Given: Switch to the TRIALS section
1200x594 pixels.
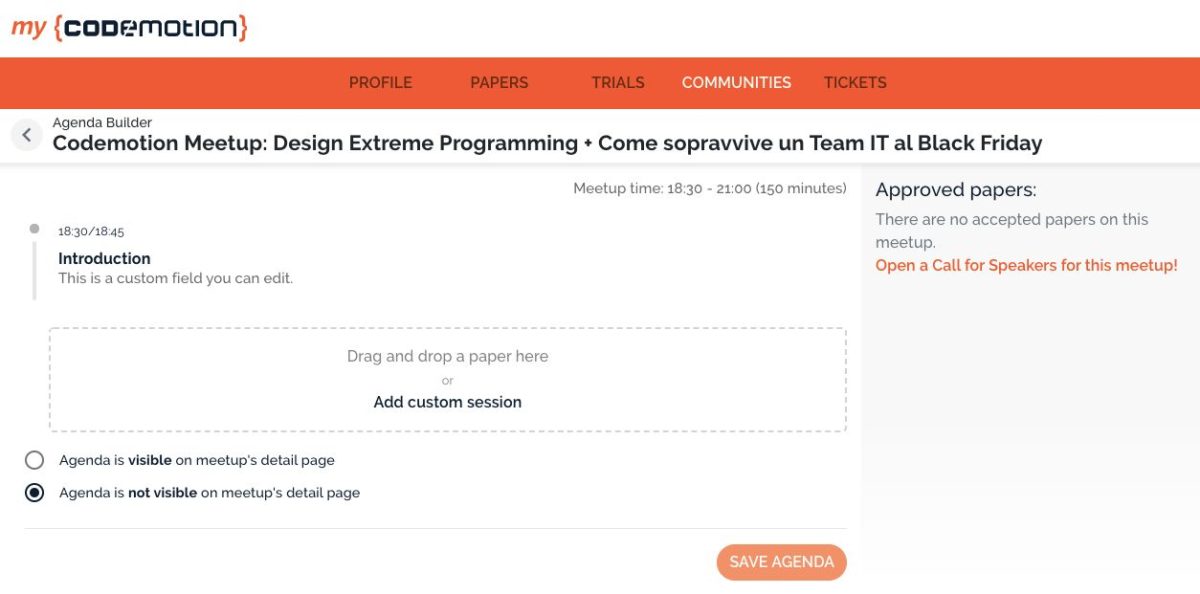Looking at the screenshot, I should click(x=617, y=83).
